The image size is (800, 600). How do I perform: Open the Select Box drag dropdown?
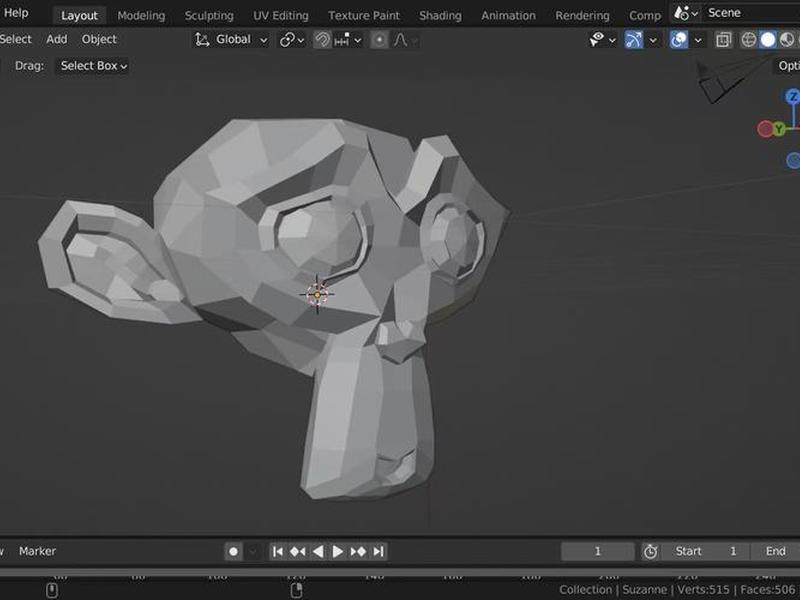click(92, 66)
